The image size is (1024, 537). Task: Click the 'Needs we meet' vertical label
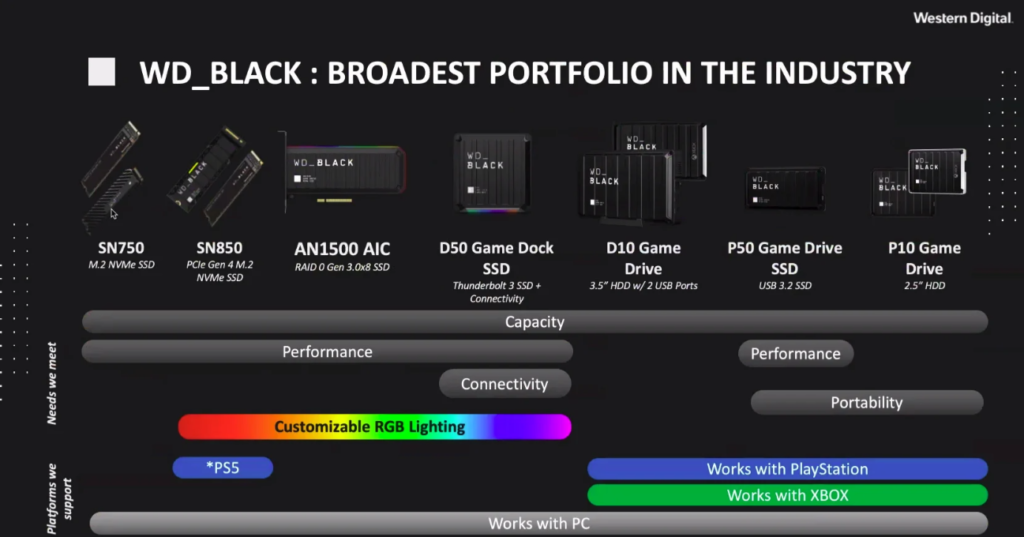(52, 383)
